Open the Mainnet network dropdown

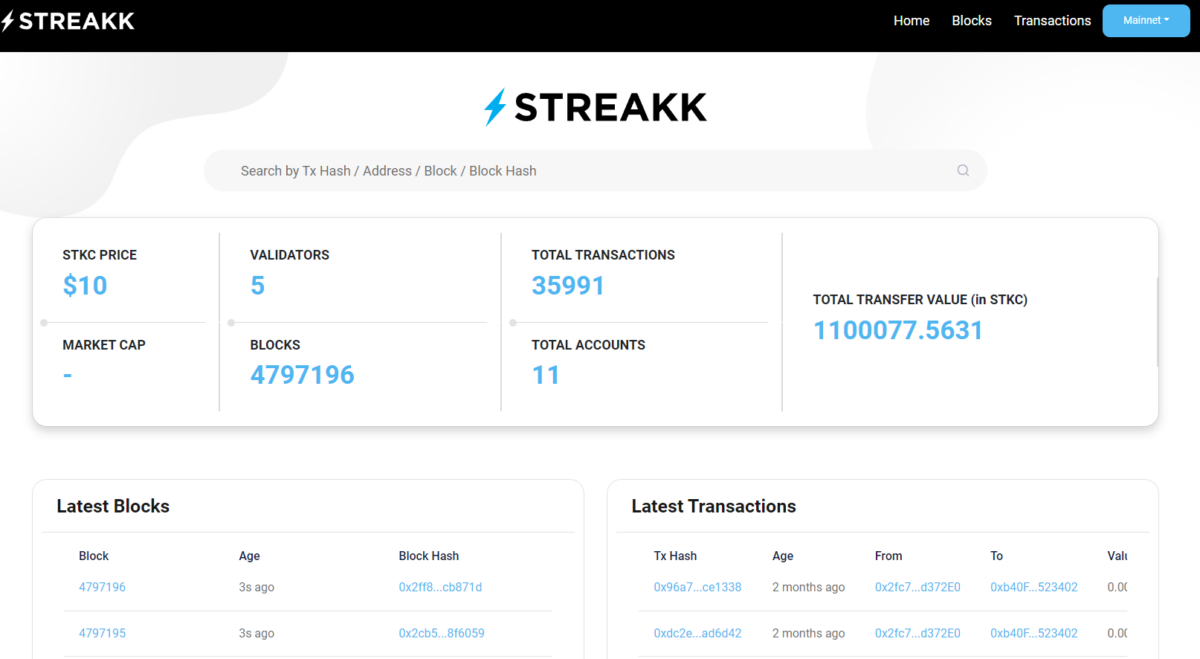(x=1145, y=20)
